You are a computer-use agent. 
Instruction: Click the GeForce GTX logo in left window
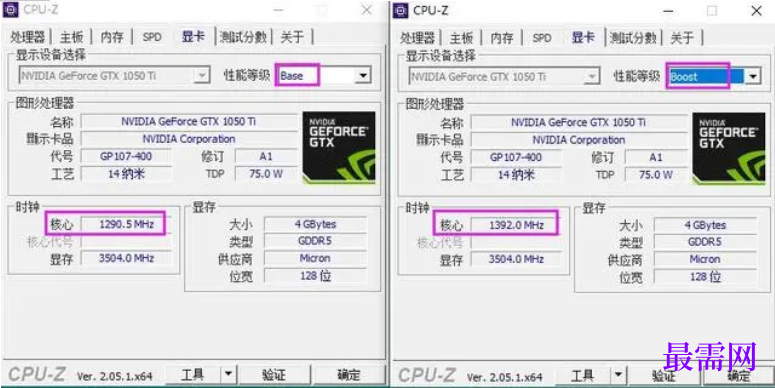[x=339, y=147]
